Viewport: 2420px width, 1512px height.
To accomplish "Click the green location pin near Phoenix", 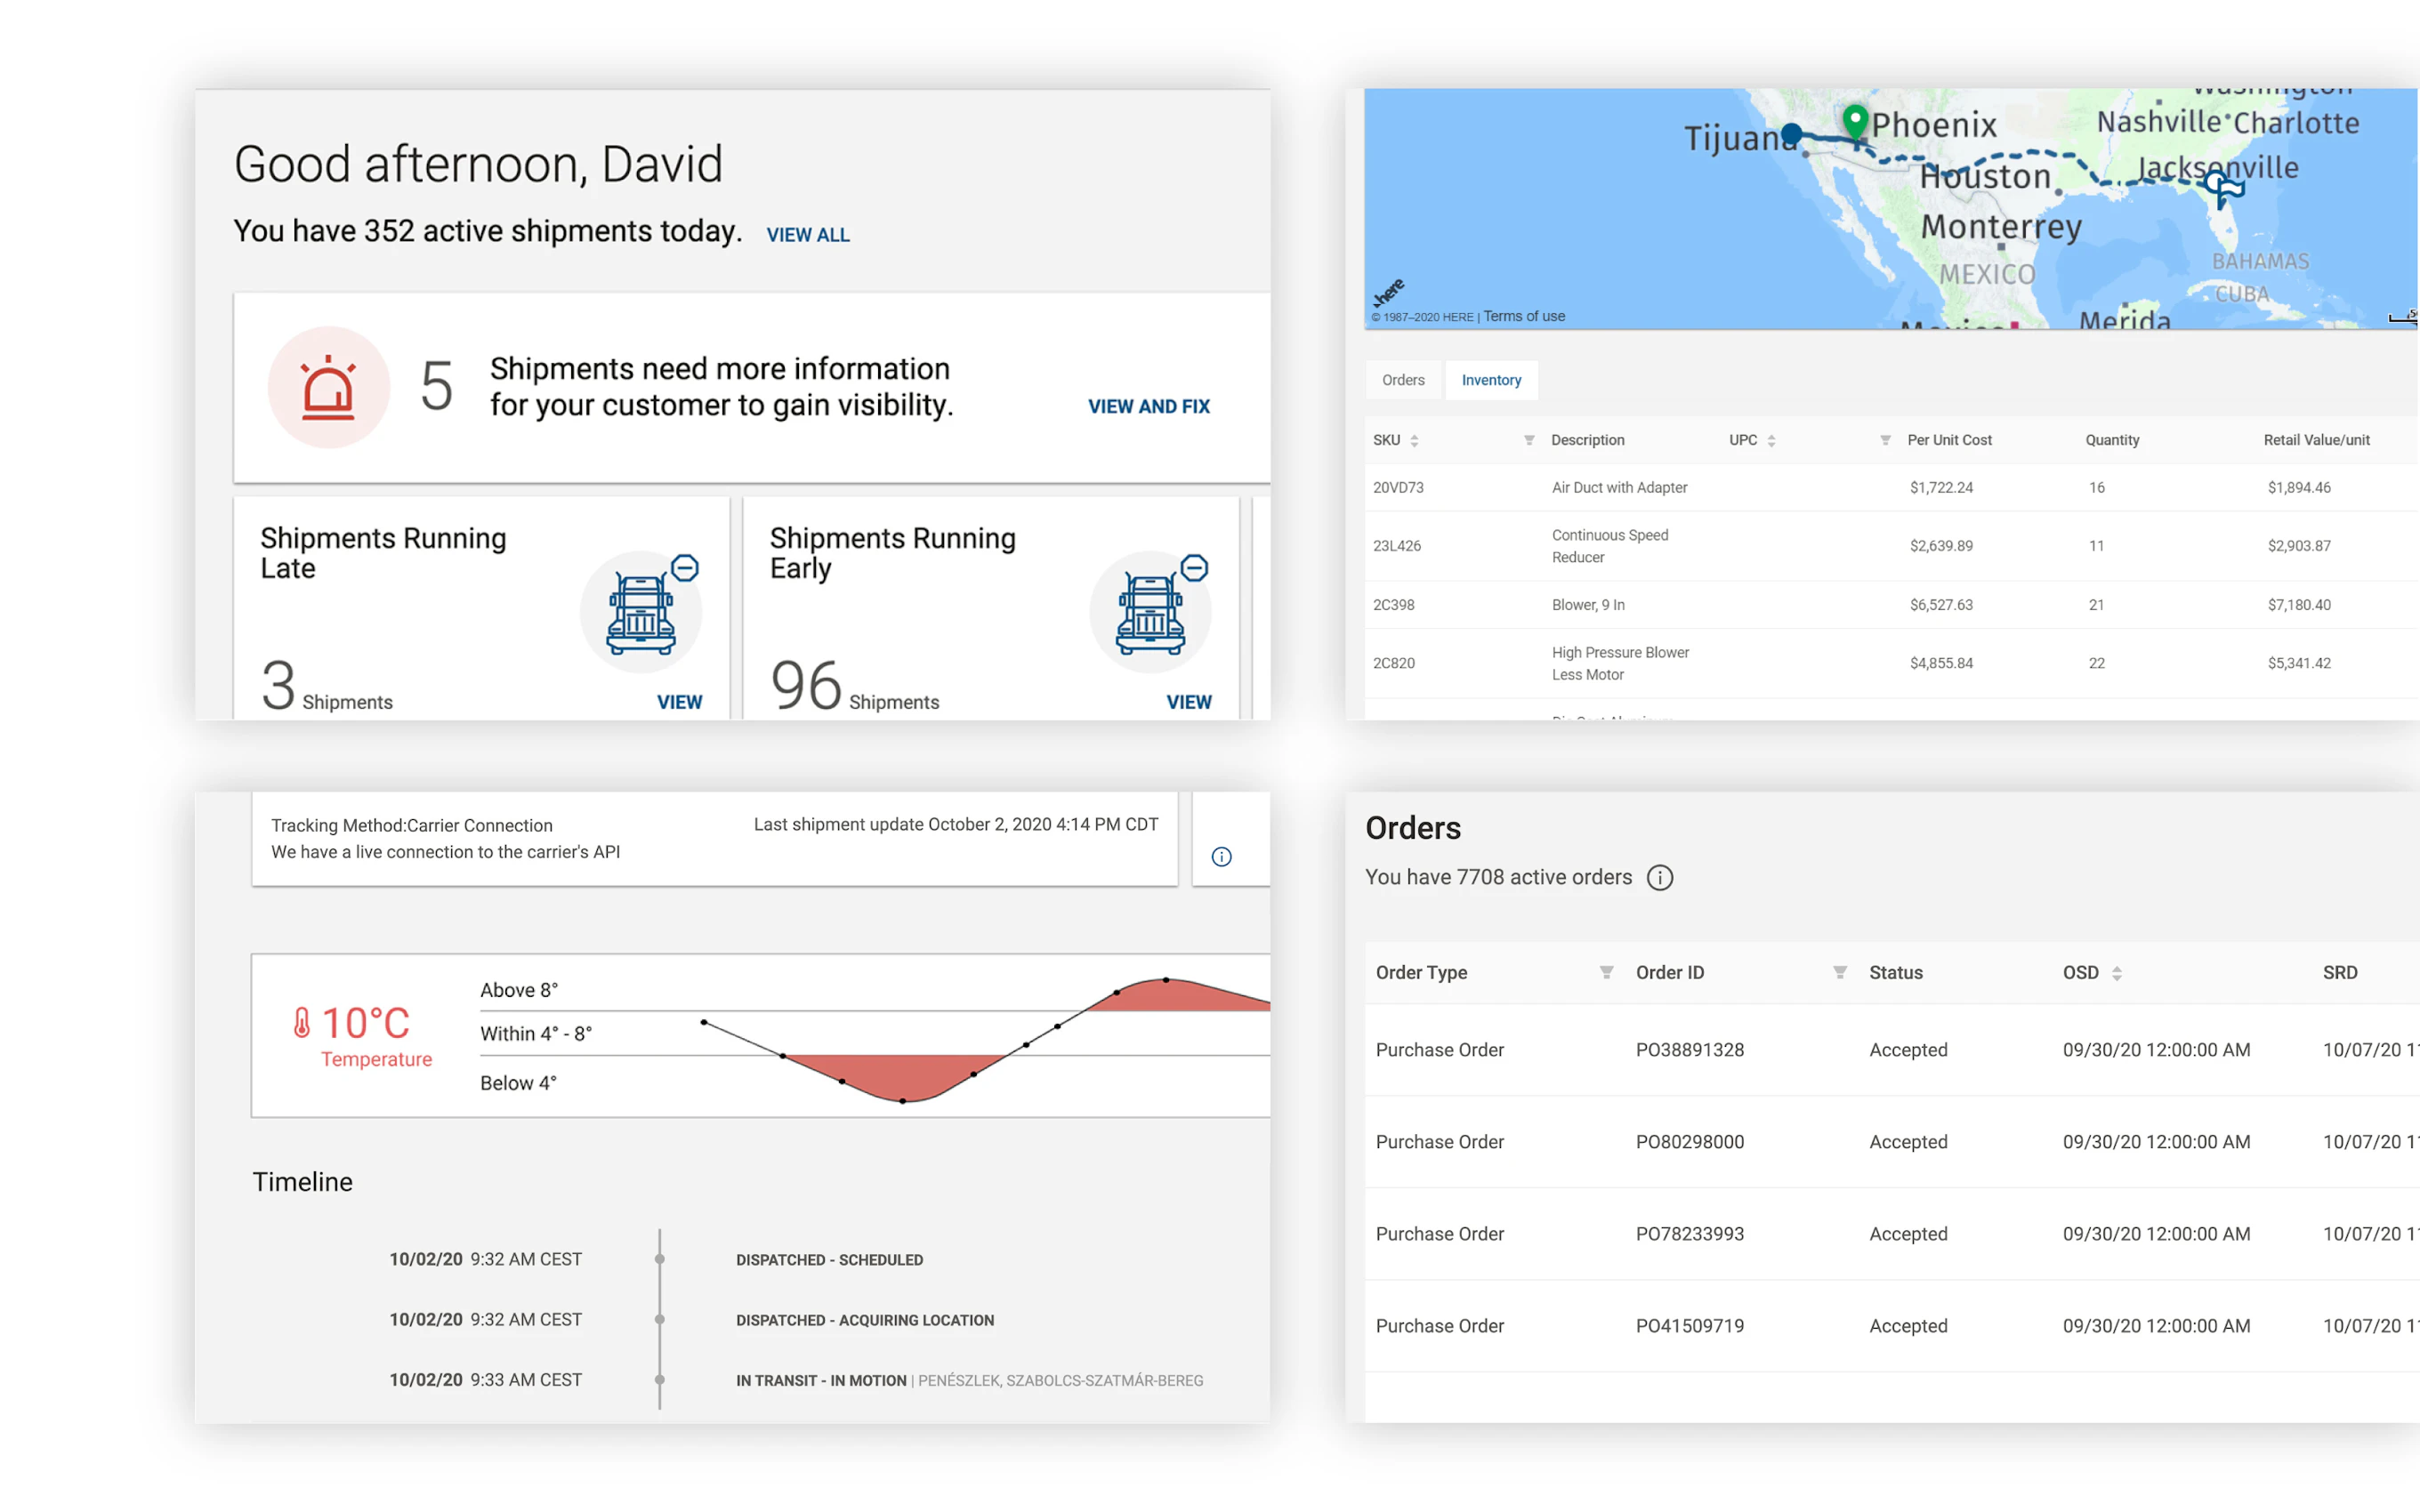I will (1856, 125).
